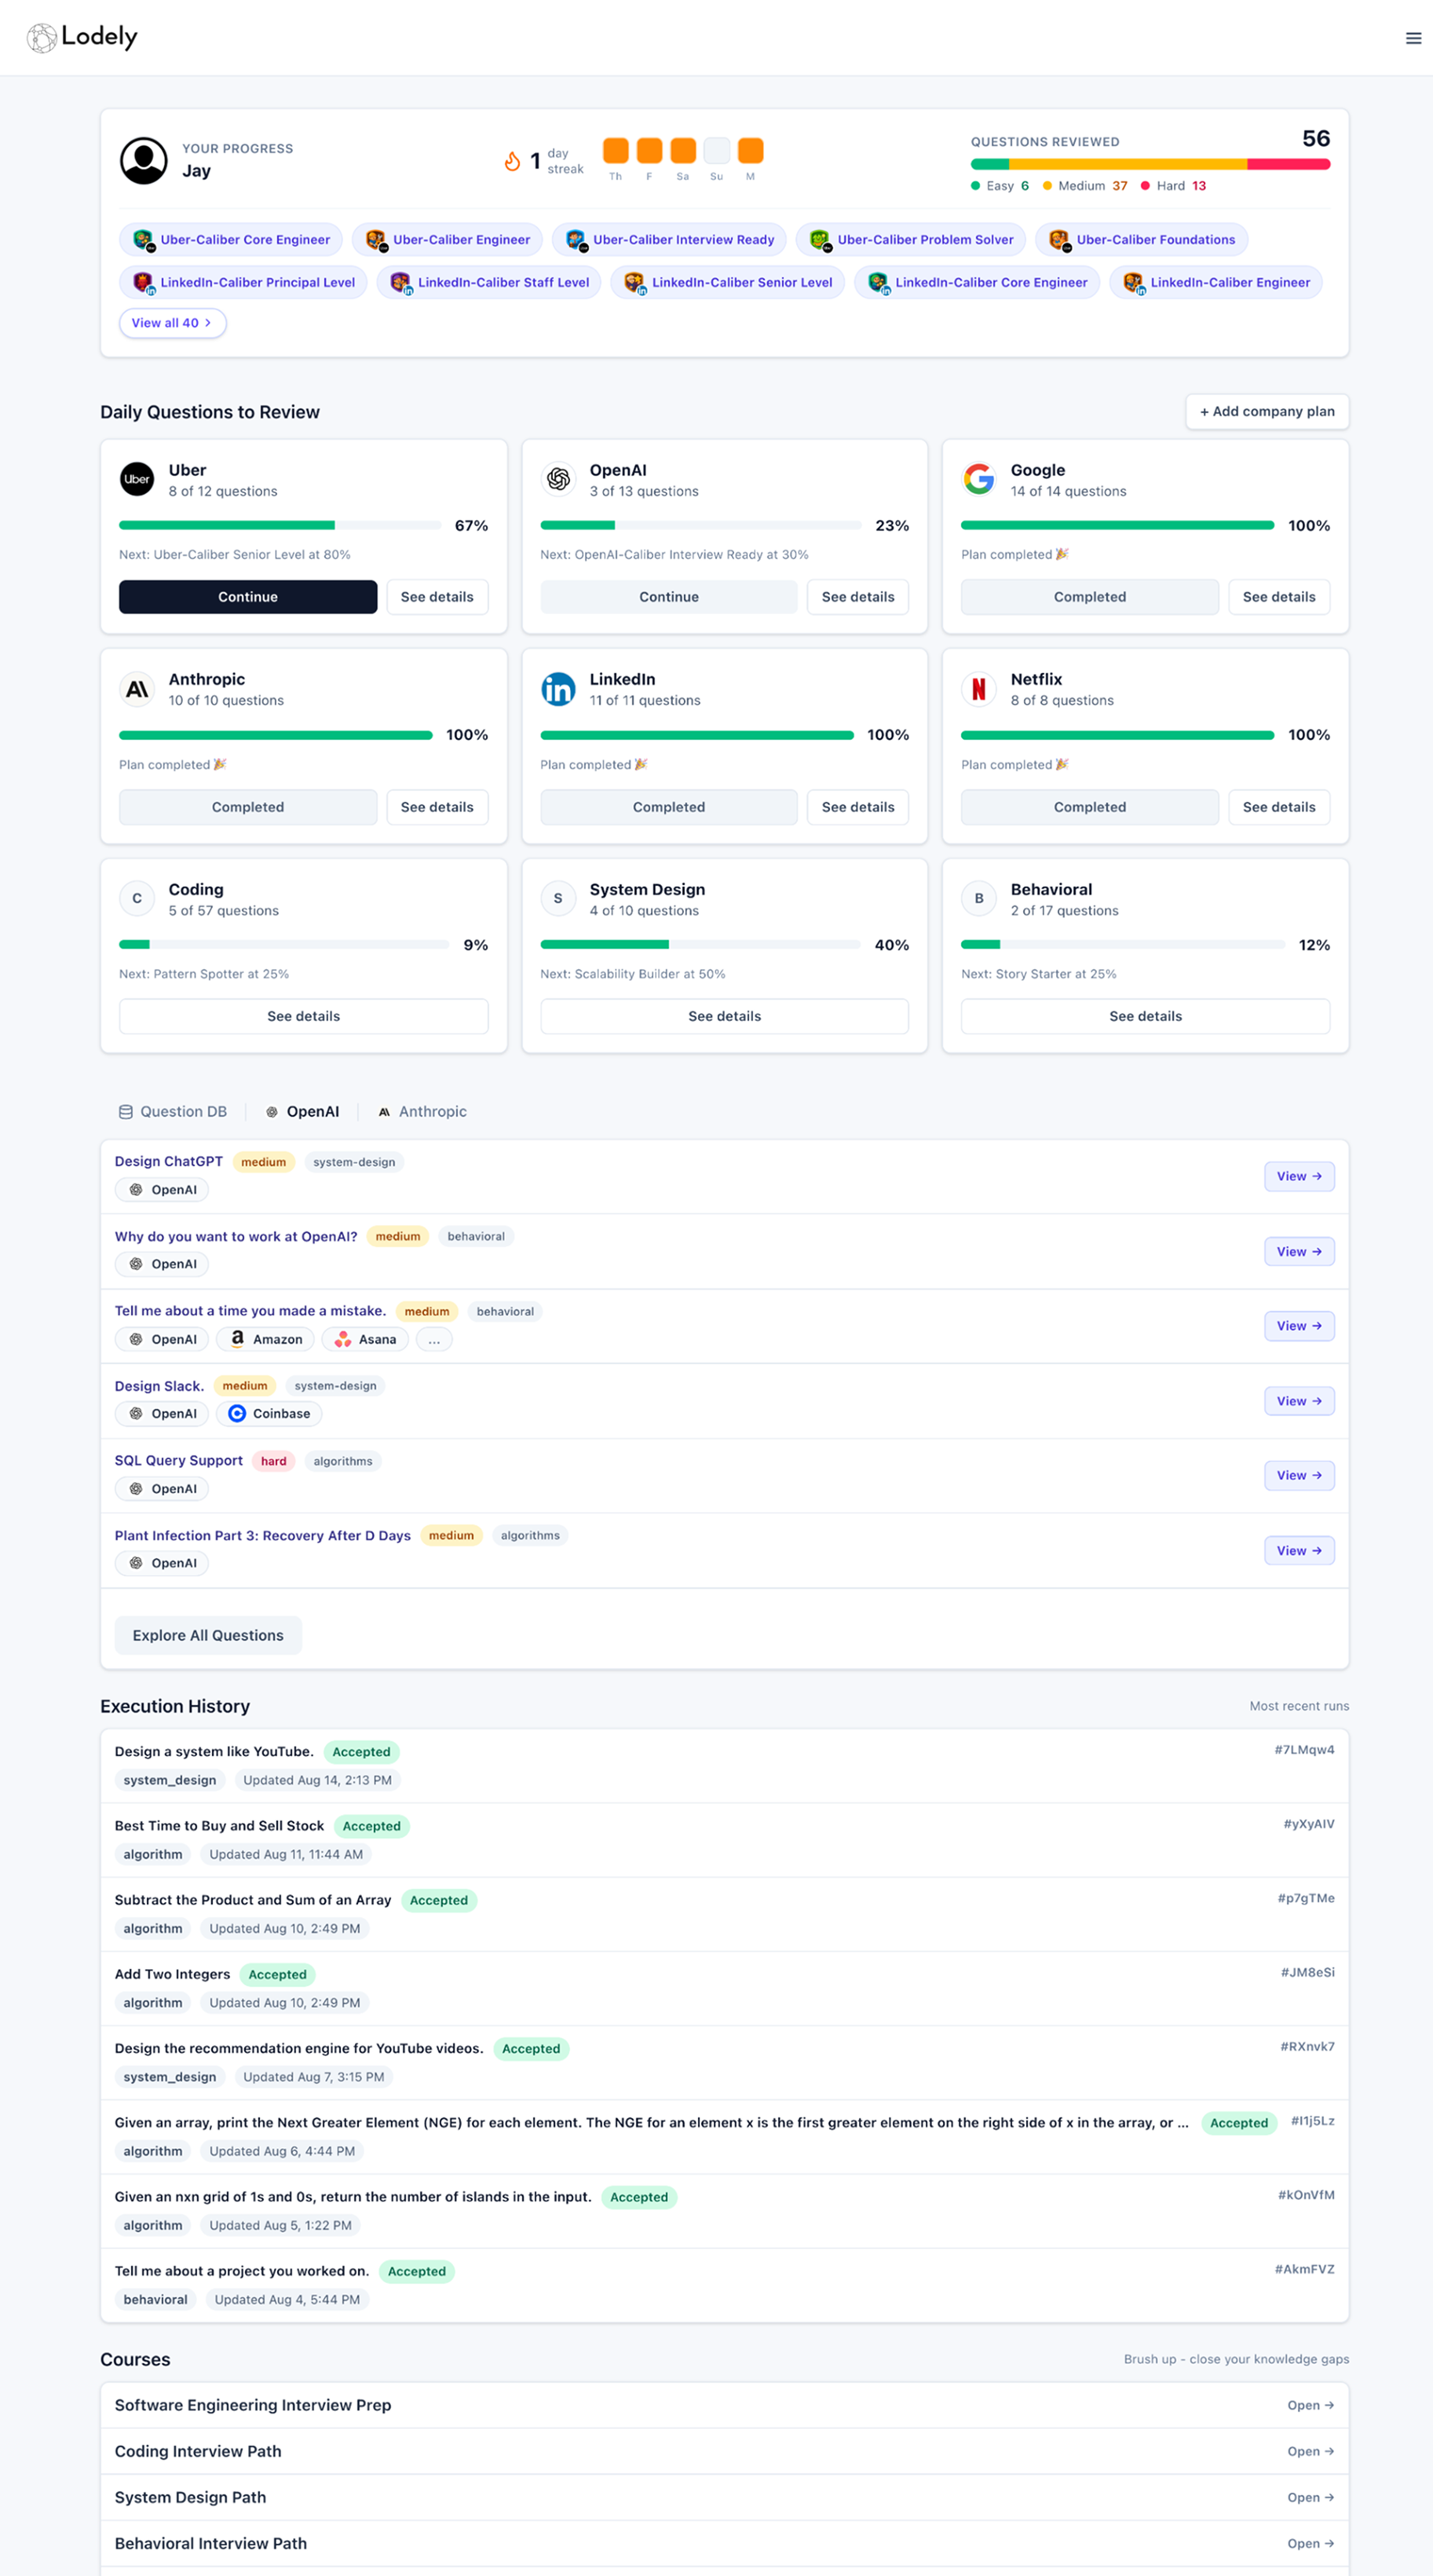Open Jay's profile avatar
Viewport: 1433px width, 2576px height.
click(x=144, y=160)
